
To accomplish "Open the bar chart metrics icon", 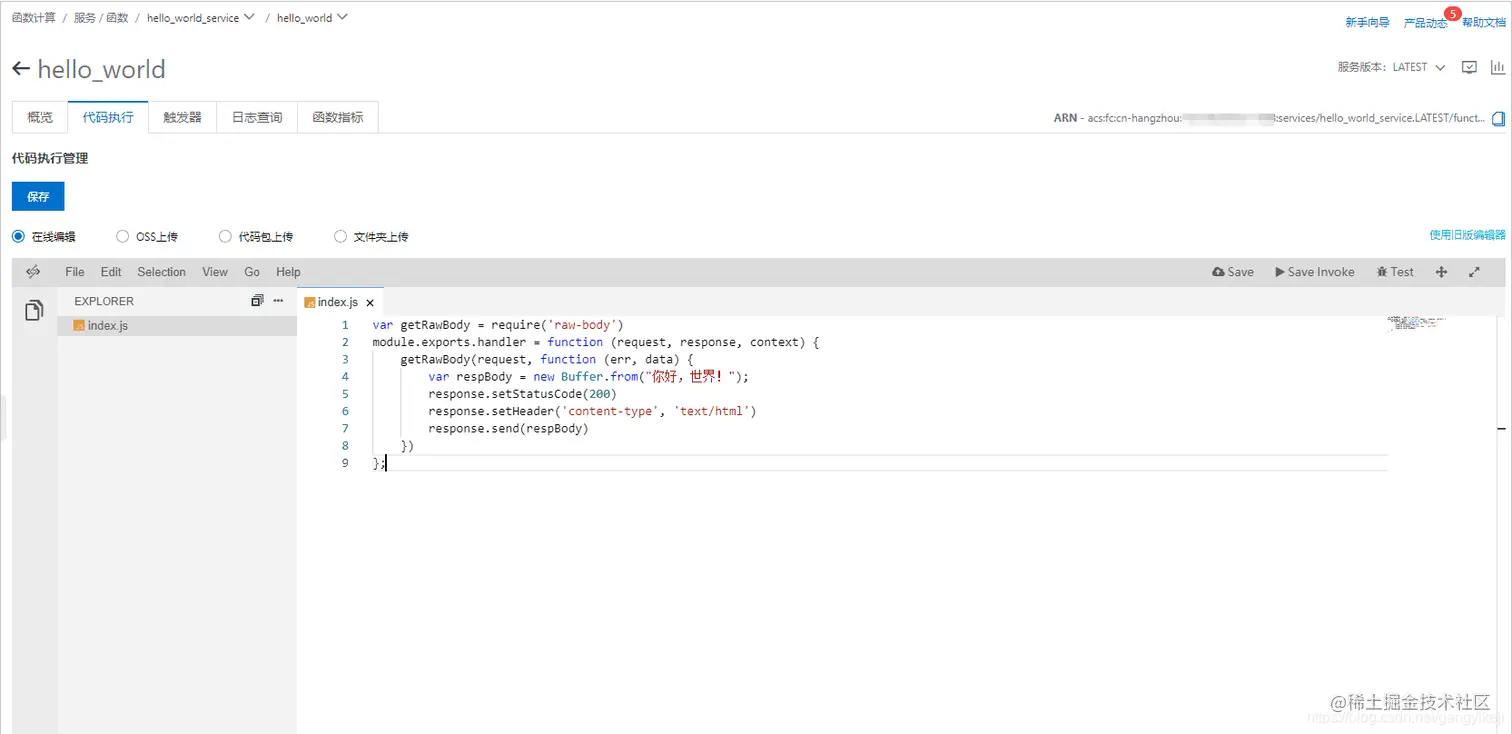I will 1498,67.
